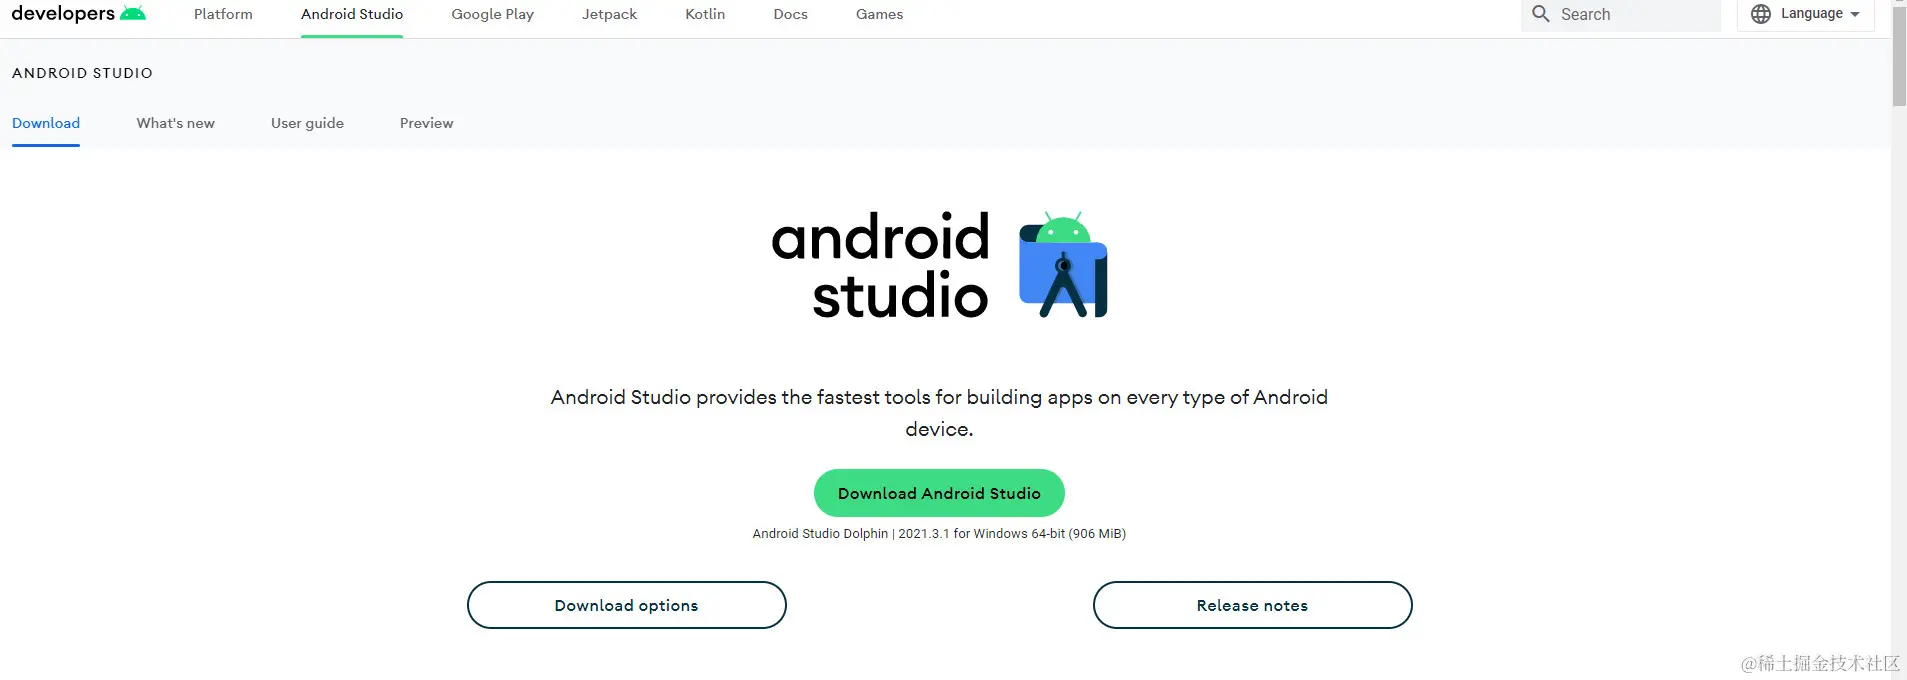Click the 'fastest tools' description text
1907x680 pixels.
point(939,413)
